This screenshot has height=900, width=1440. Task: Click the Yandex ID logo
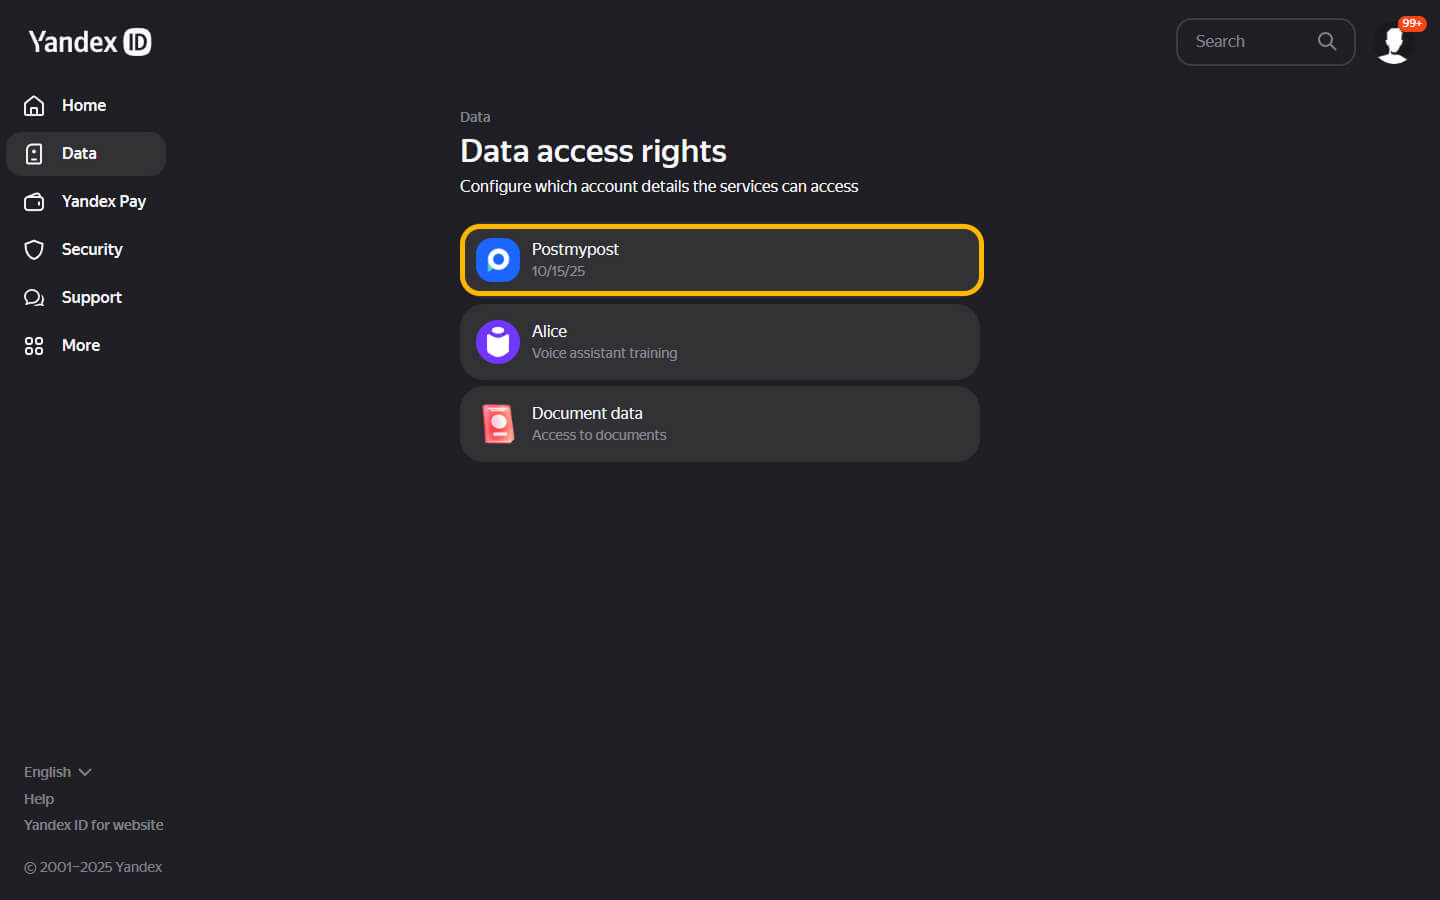pos(90,42)
